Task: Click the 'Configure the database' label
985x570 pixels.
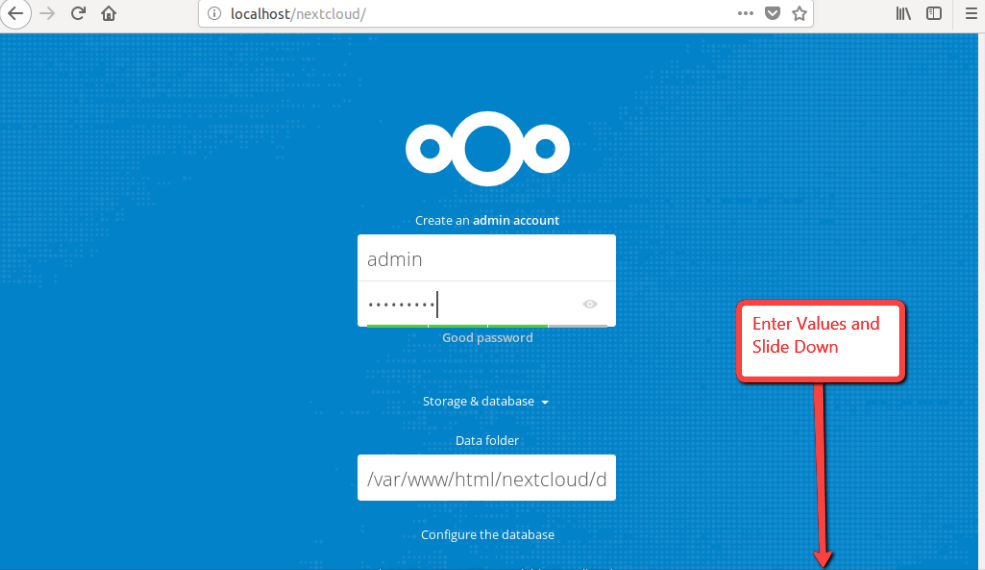Action: (x=487, y=535)
